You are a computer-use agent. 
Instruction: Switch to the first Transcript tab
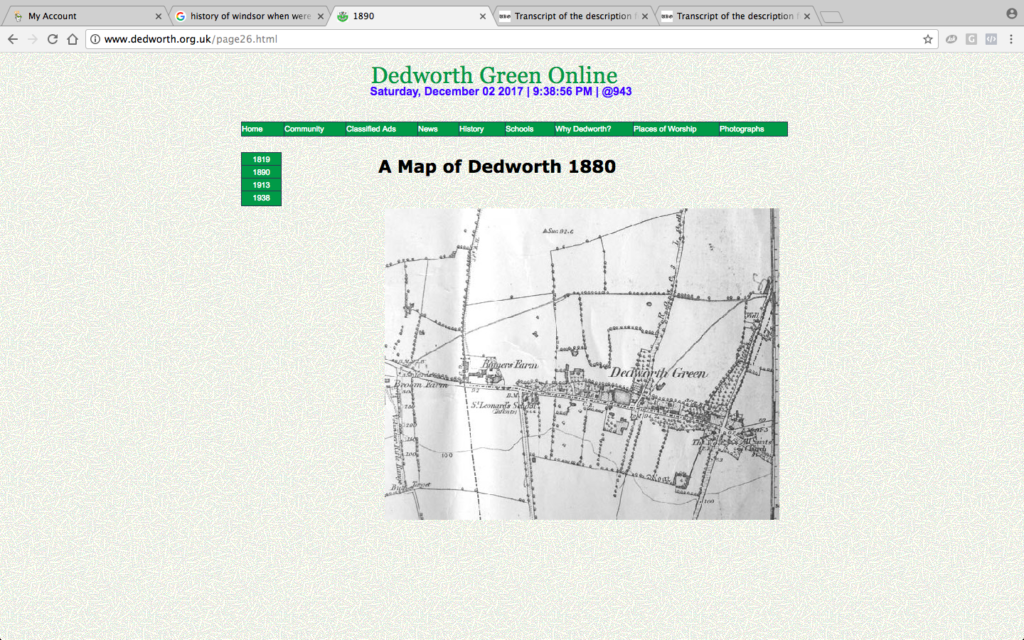573,16
